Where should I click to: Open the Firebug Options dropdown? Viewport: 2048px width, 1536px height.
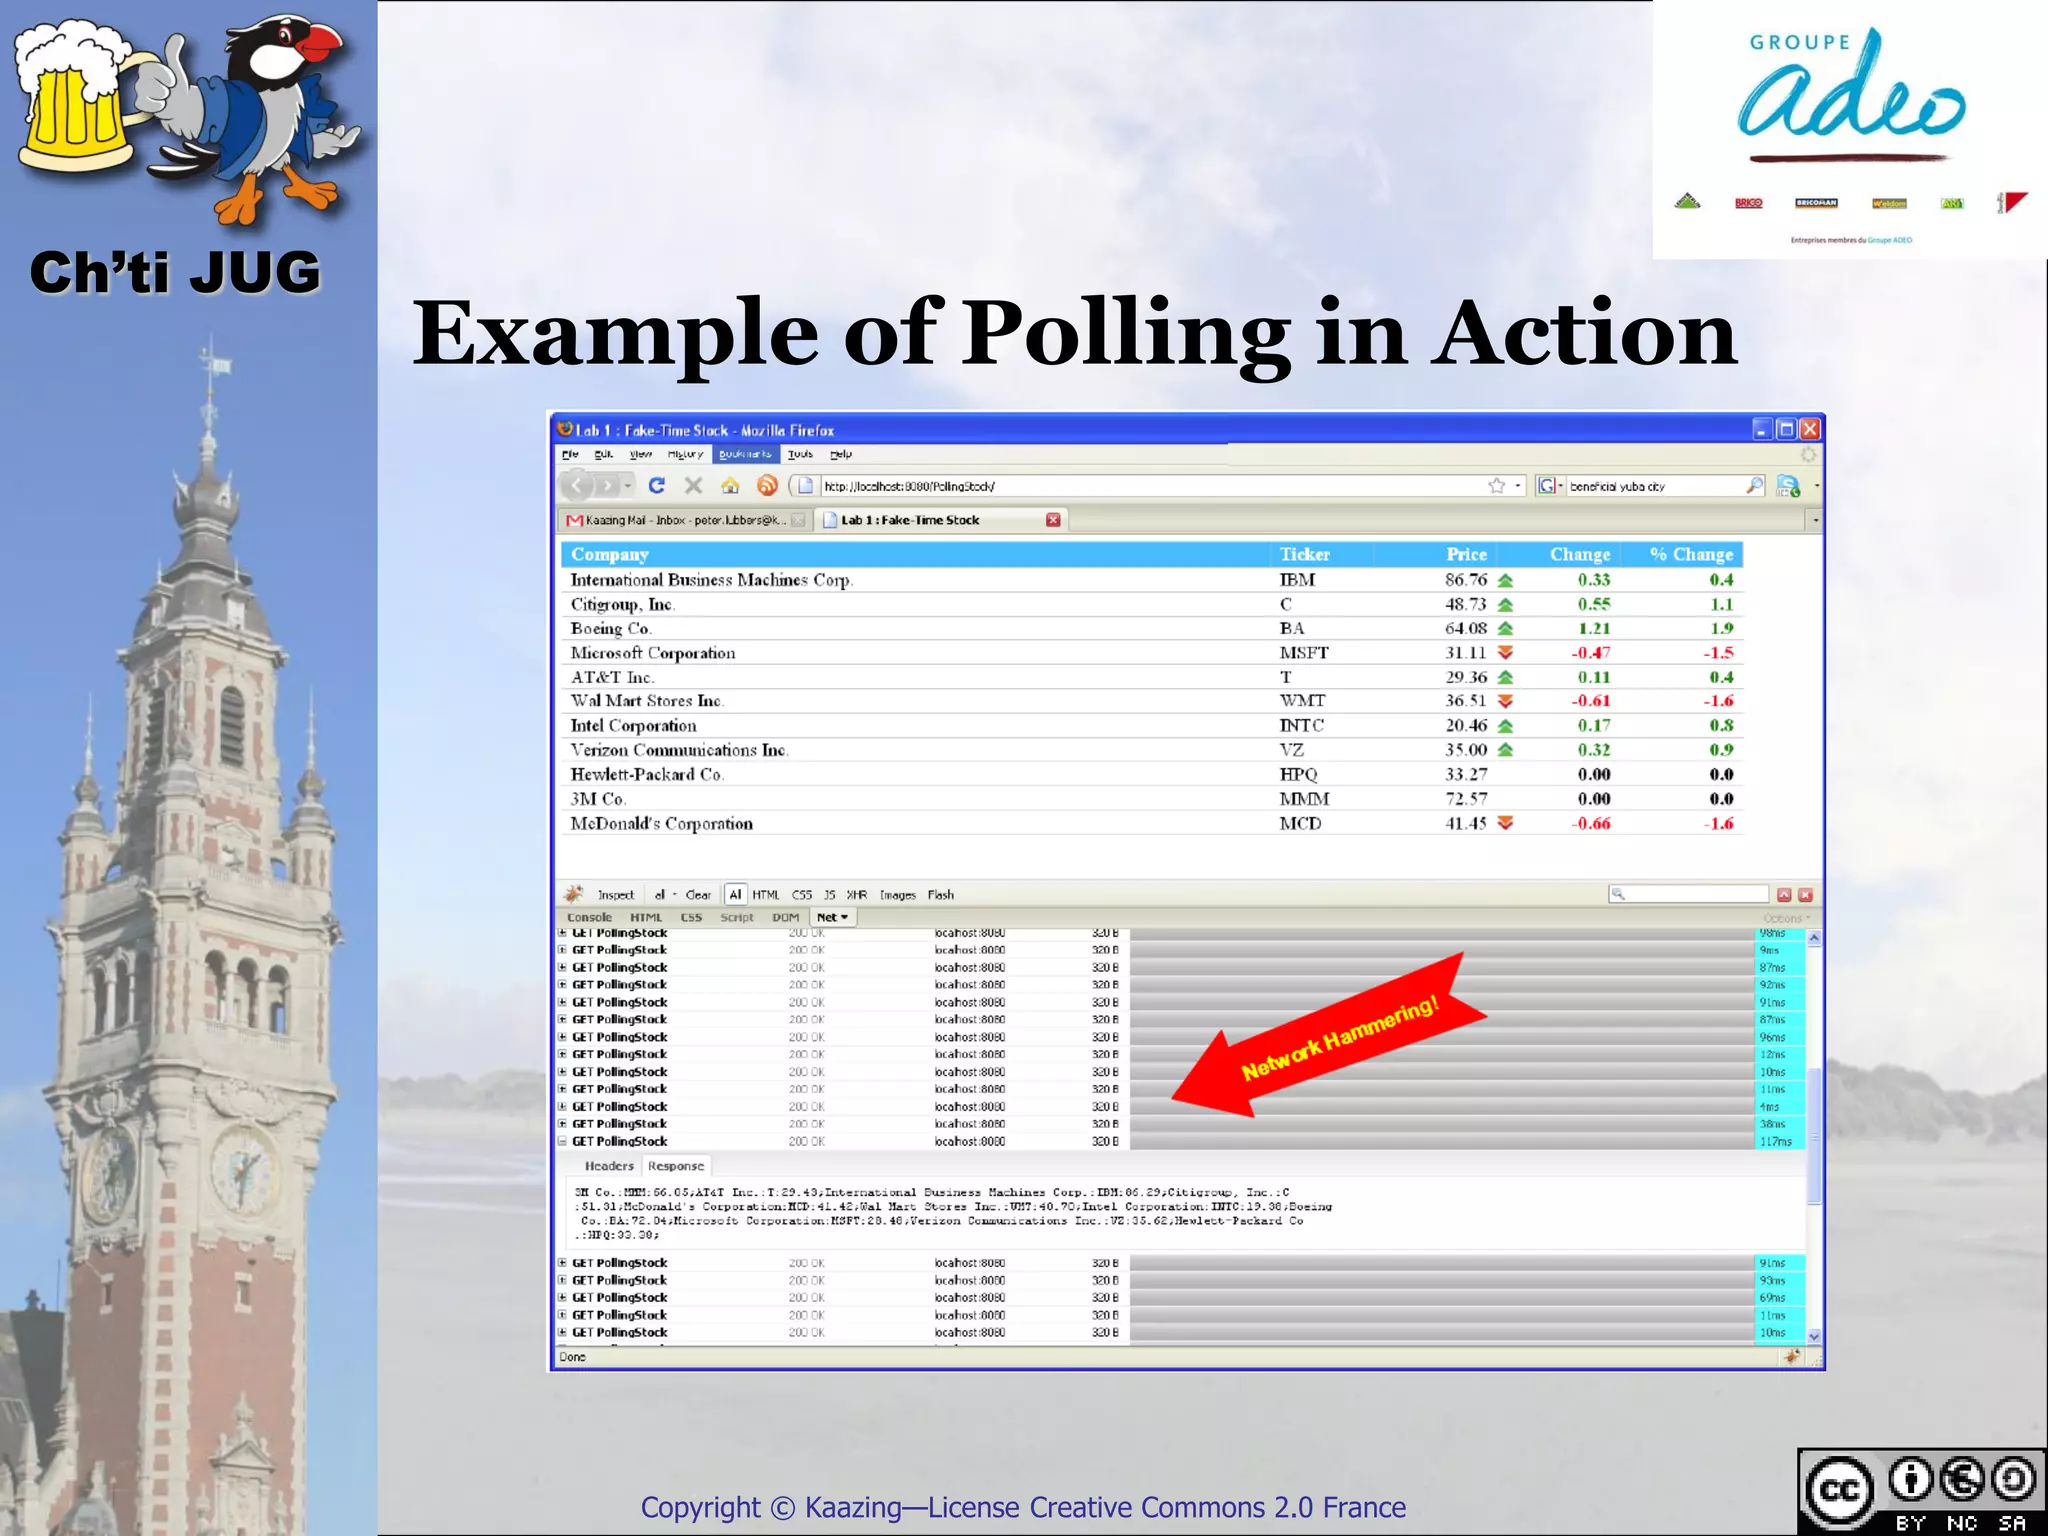click(x=1786, y=918)
